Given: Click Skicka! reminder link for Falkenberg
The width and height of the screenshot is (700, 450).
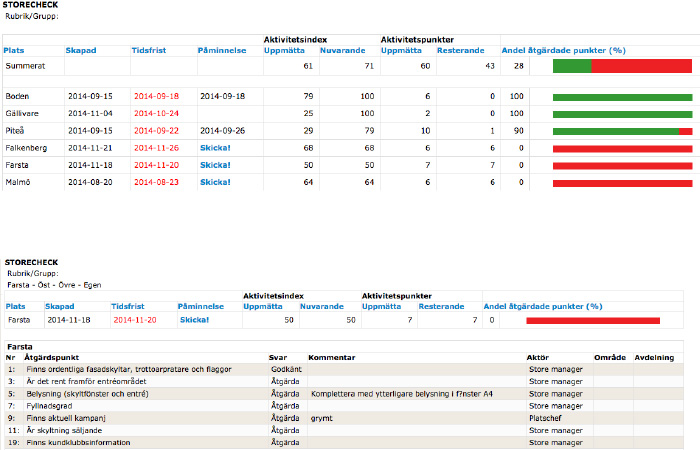Looking at the screenshot, I should (214, 147).
